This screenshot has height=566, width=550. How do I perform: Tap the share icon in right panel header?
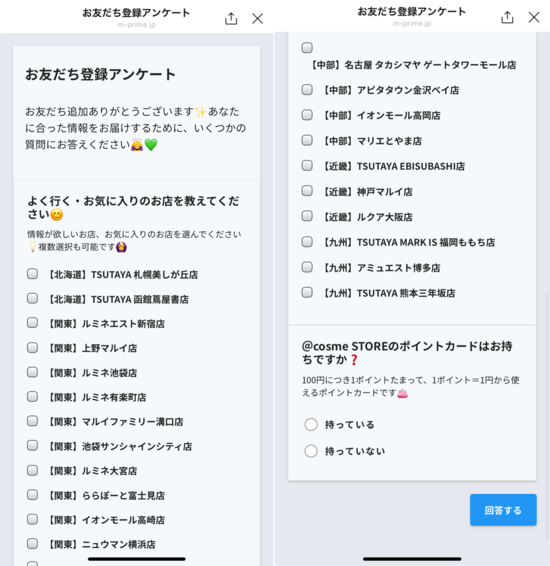click(507, 17)
